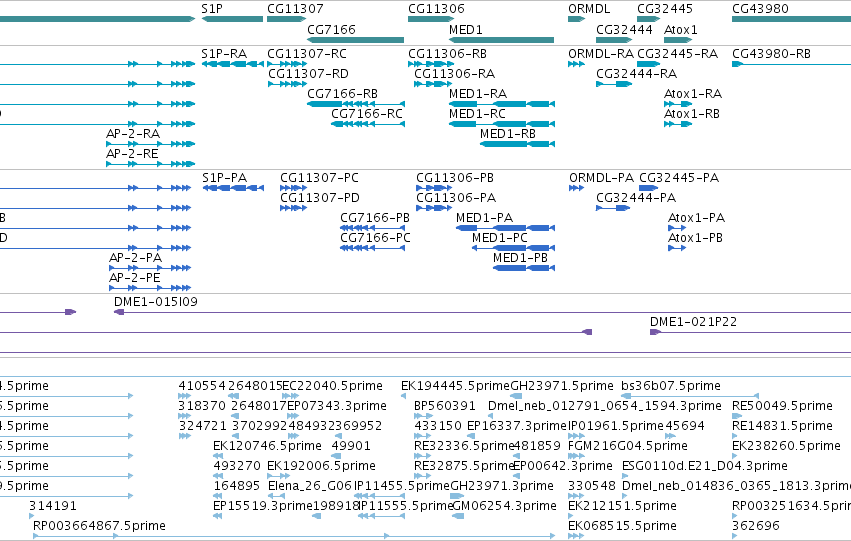Select the CG11306-RA transcript
The width and height of the screenshot is (851, 541).
click(433, 84)
